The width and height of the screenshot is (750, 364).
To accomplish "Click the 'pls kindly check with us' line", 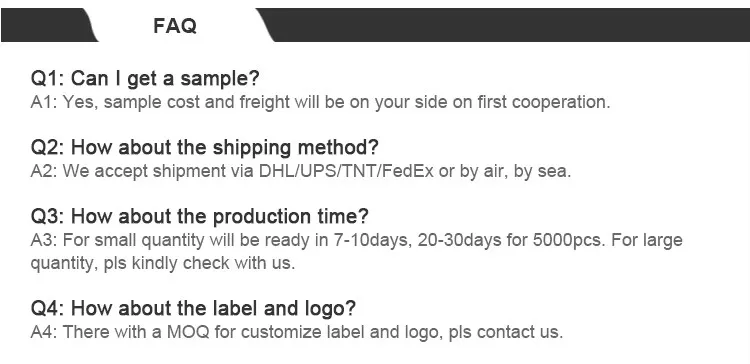I will [163, 263].
